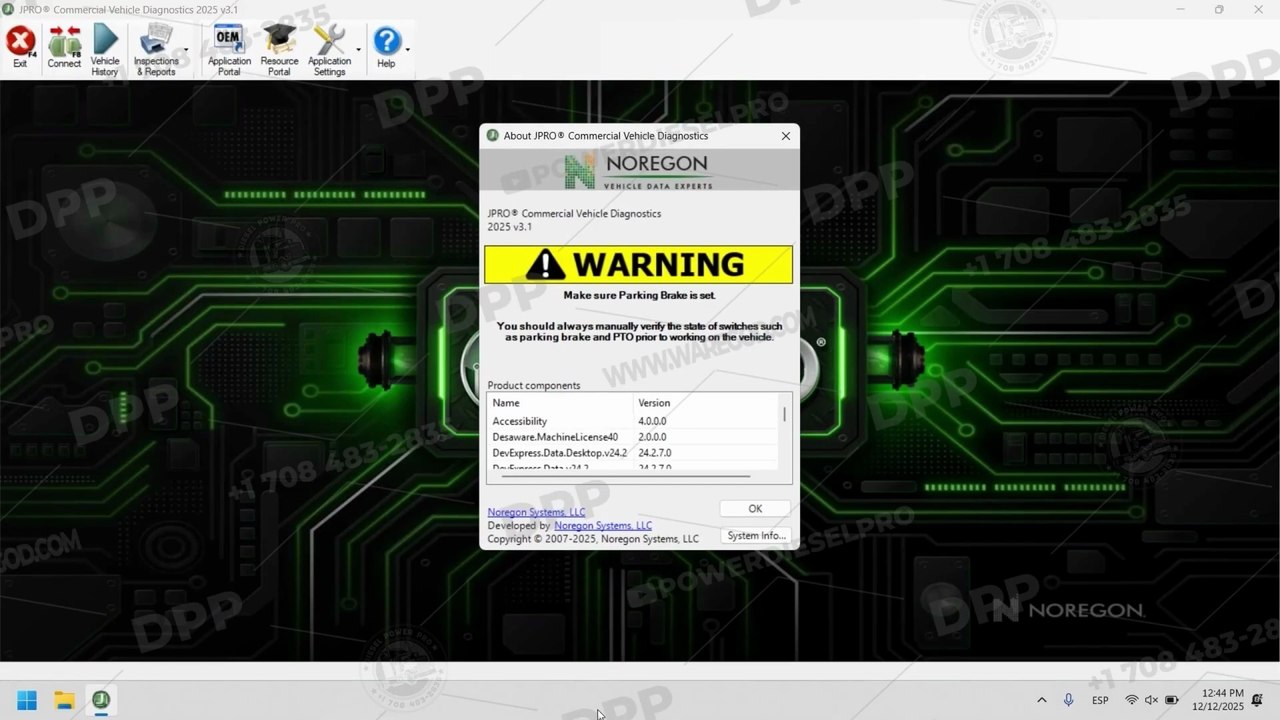The height and width of the screenshot is (720, 1280).
Task: Click the copyright 2007-2025 text
Action: pyautogui.click(x=593, y=539)
